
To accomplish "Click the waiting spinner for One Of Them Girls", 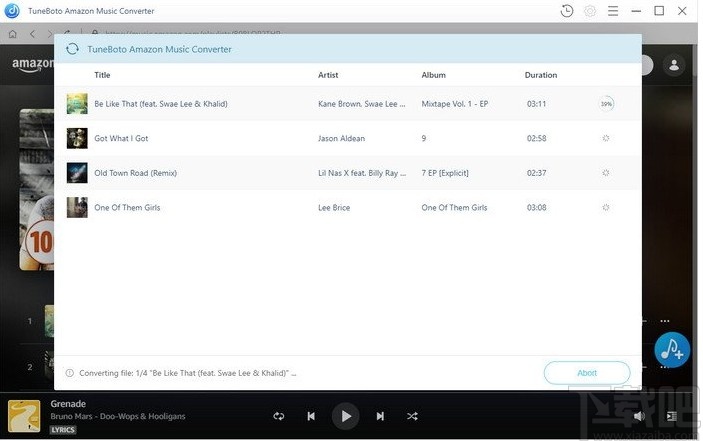I will (x=606, y=207).
